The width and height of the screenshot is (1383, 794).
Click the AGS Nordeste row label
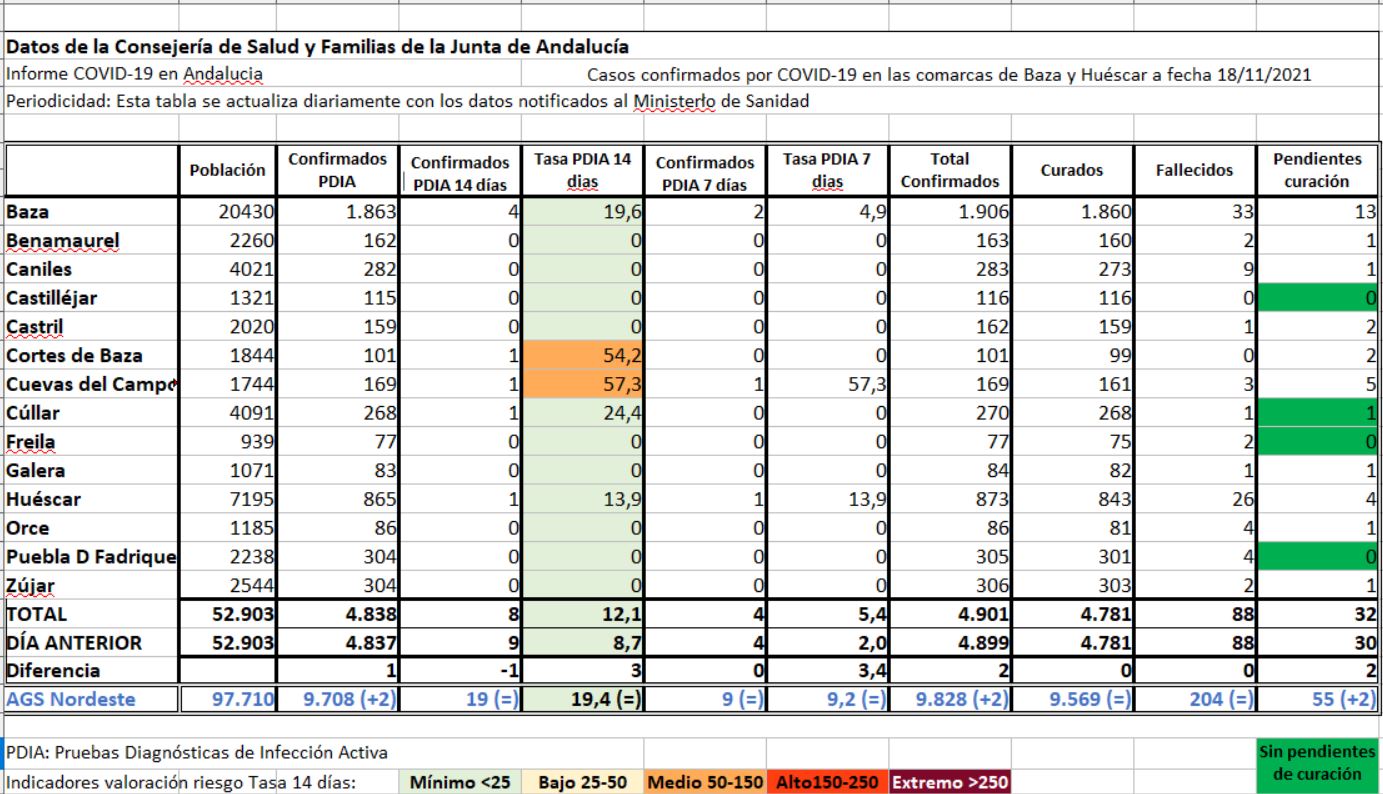click(91, 697)
